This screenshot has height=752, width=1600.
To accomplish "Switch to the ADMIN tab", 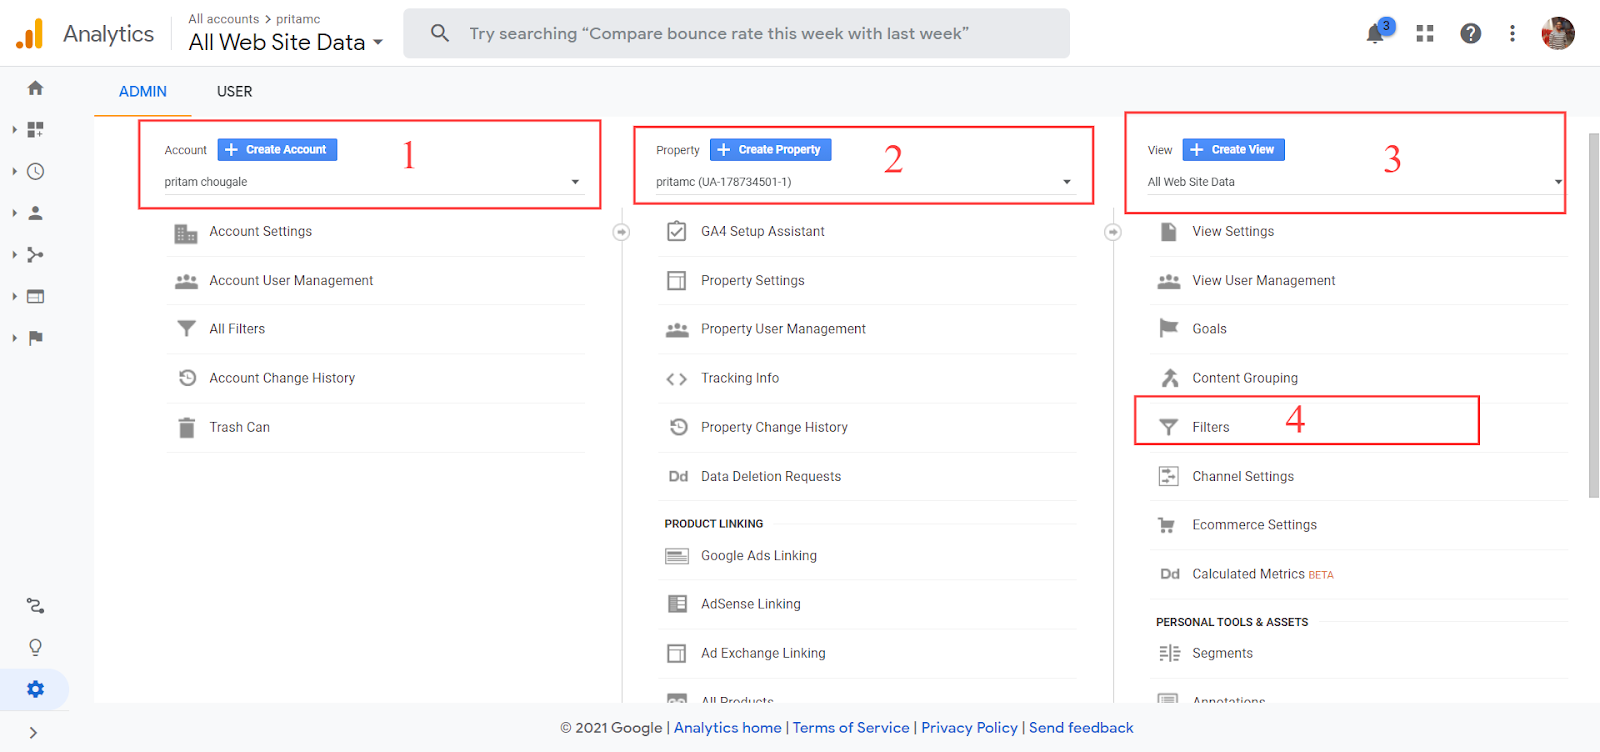I will (143, 91).
